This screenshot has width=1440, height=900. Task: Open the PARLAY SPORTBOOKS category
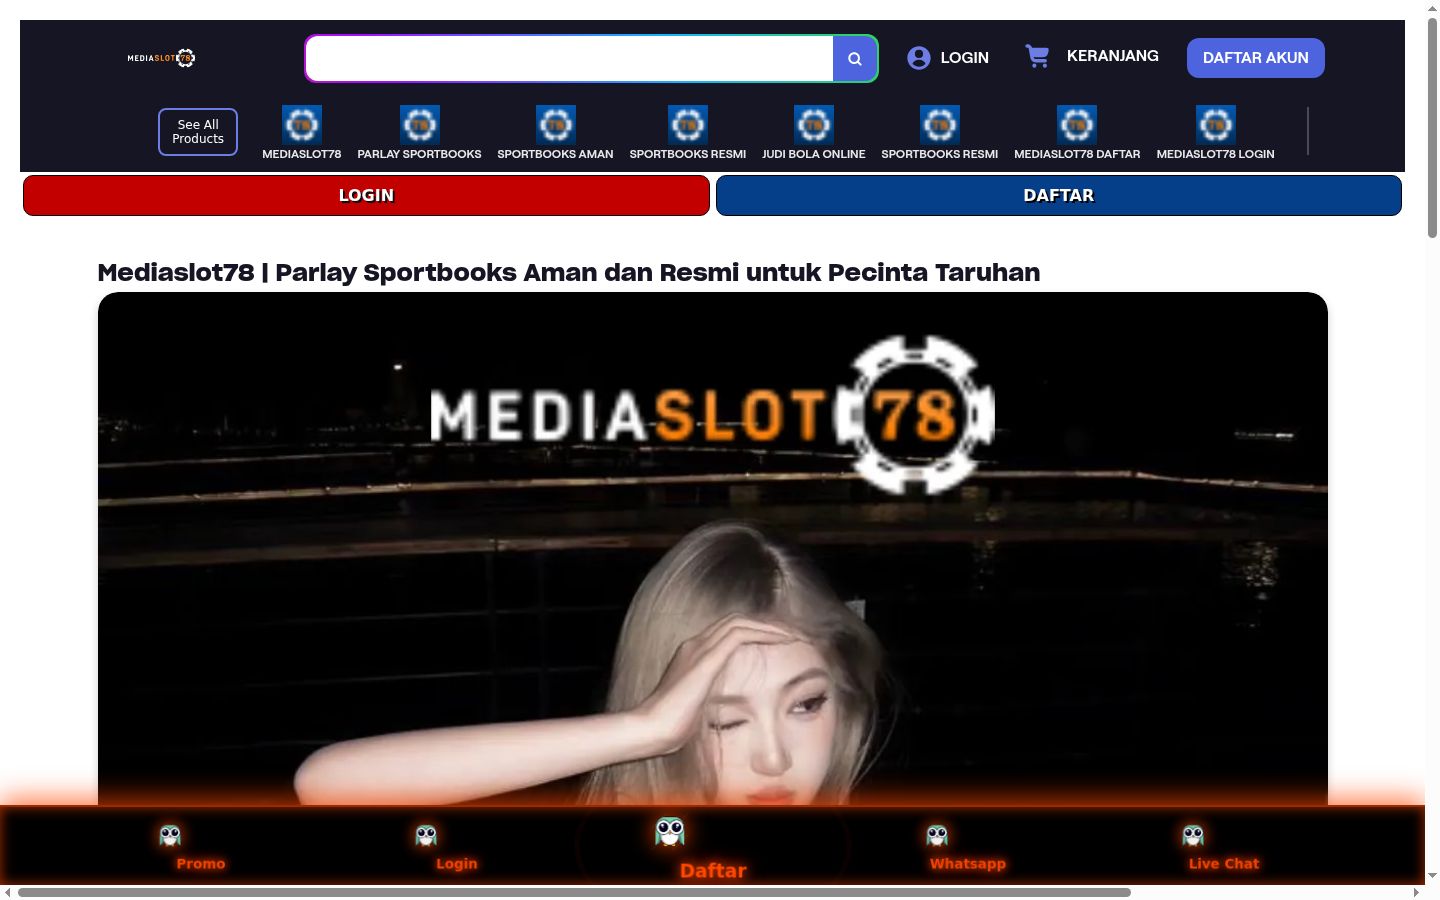(419, 133)
